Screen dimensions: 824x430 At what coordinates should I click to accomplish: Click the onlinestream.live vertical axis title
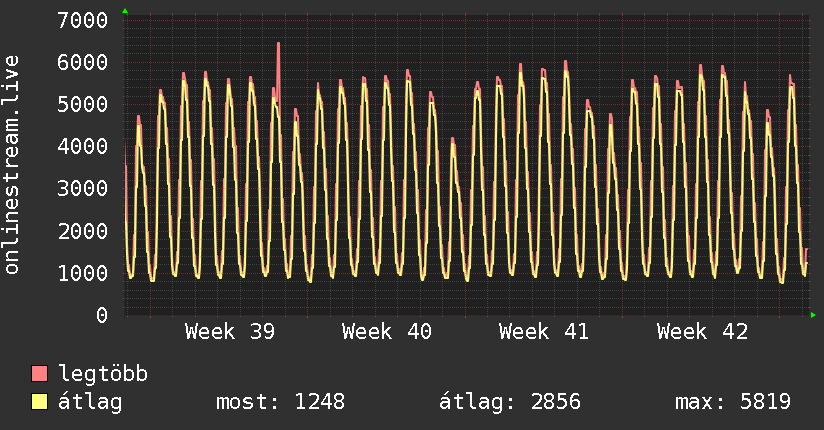pos(12,165)
